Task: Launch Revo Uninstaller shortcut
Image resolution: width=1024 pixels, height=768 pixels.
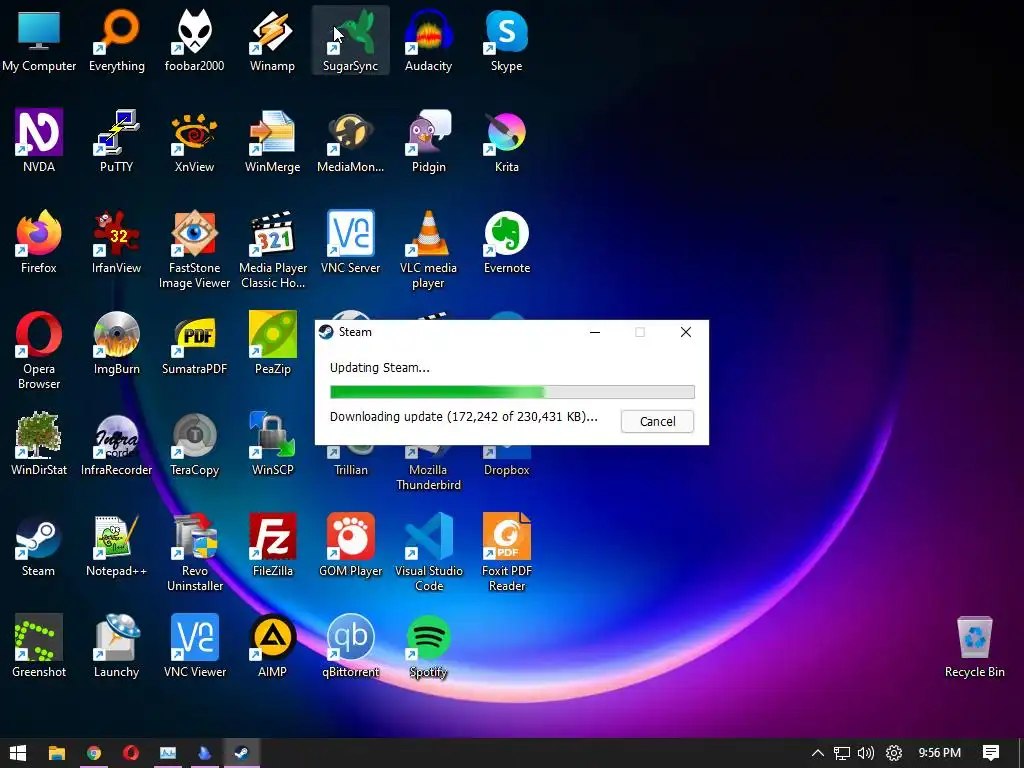Action: pos(195,552)
